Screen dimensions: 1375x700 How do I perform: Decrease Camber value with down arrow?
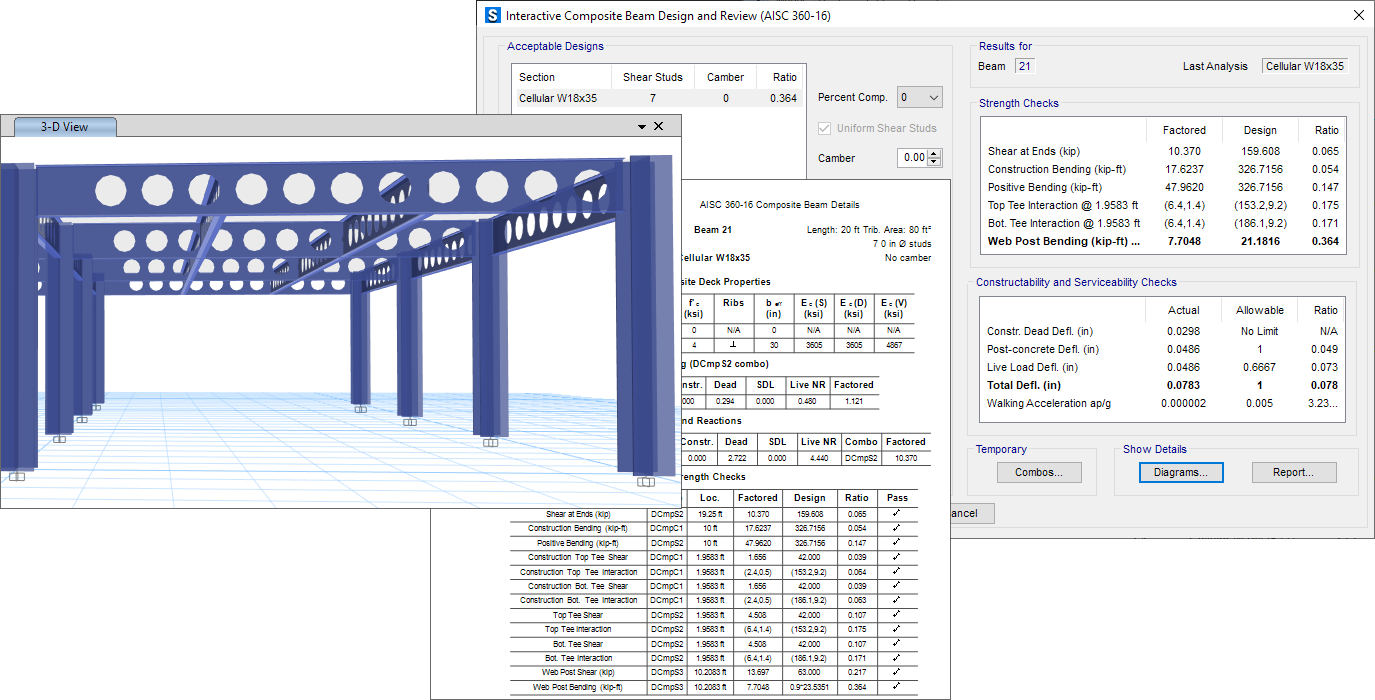click(x=935, y=162)
